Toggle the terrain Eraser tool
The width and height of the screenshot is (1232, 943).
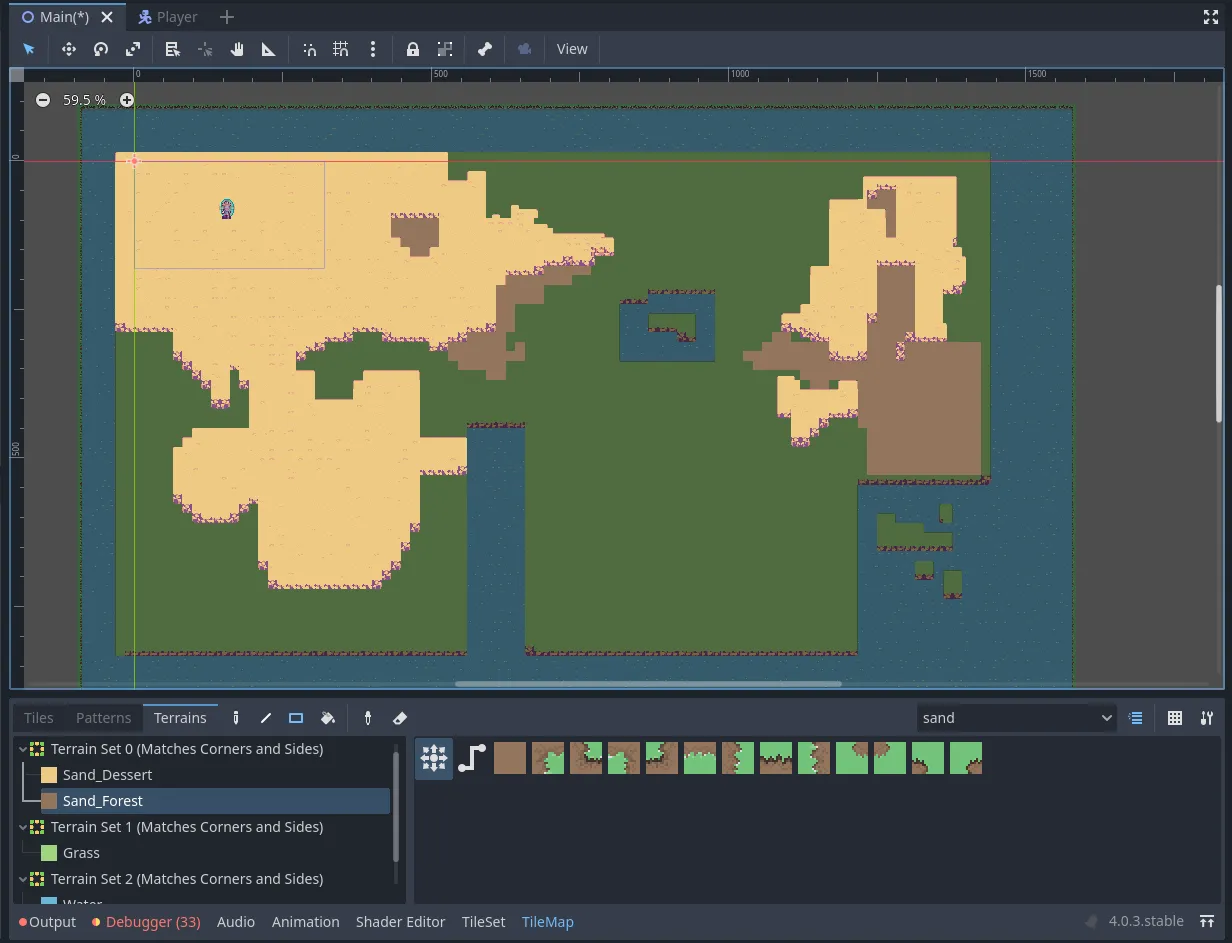tap(399, 718)
